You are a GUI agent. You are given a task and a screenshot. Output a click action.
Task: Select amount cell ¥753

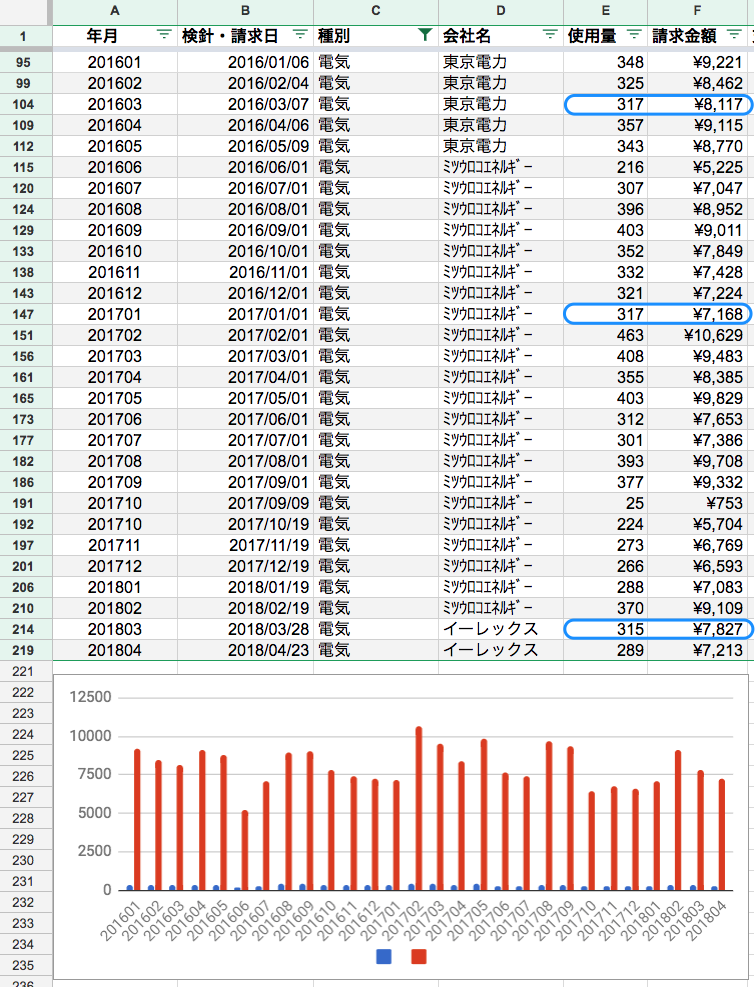tap(697, 503)
